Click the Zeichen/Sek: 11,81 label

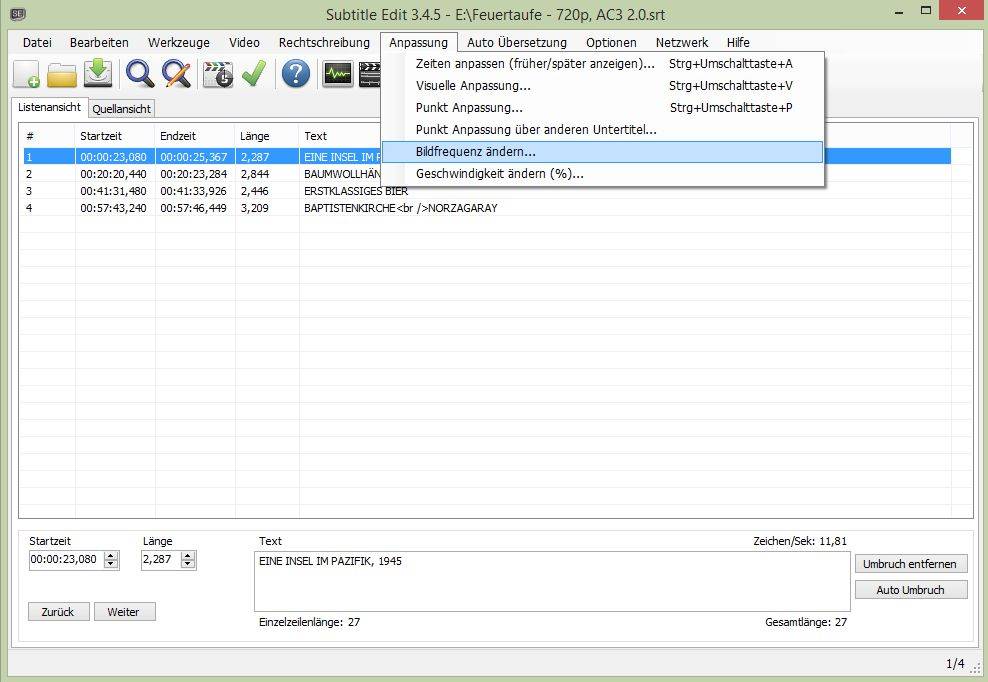pos(800,541)
